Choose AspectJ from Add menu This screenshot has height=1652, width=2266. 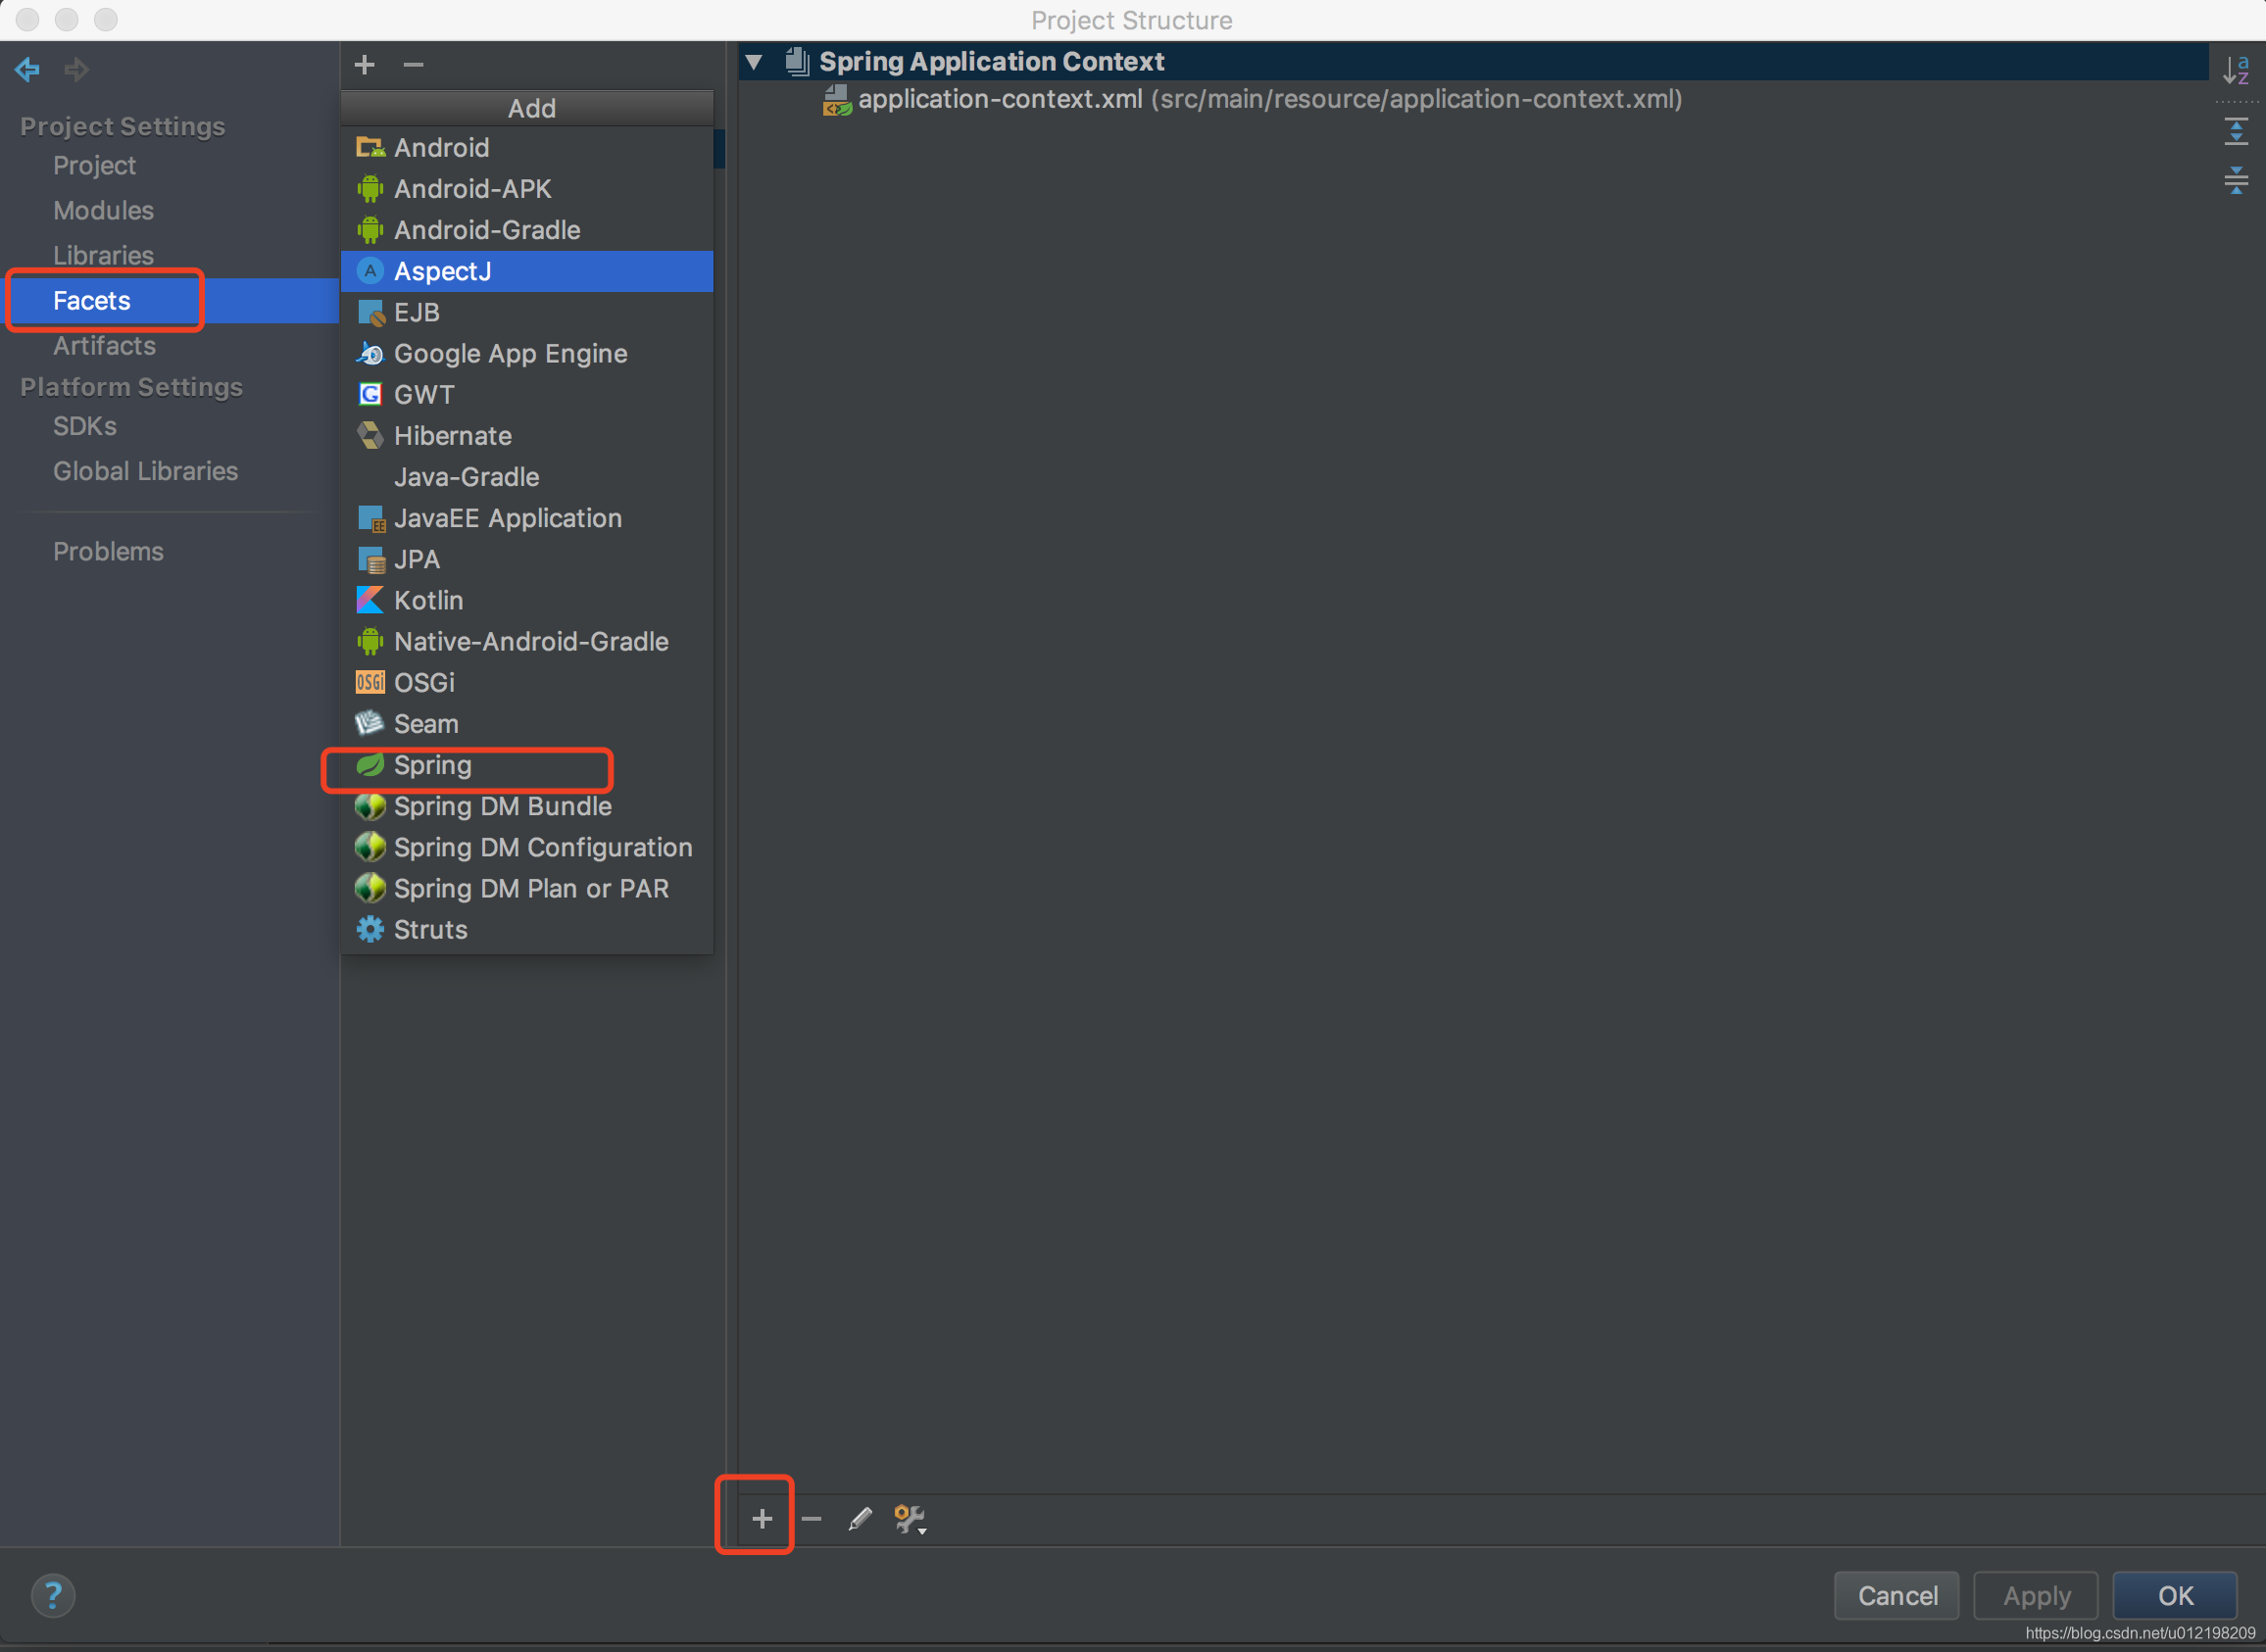(x=527, y=271)
